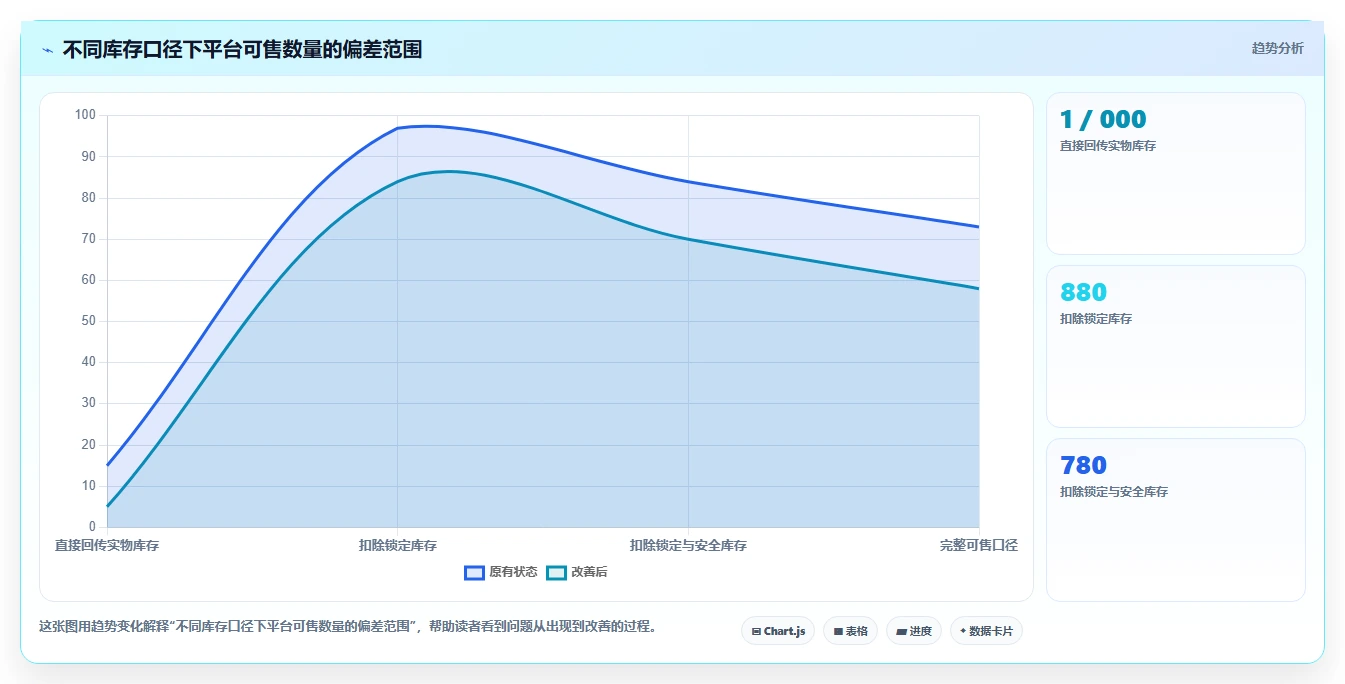Image resolution: width=1345 pixels, height=684 pixels.
Task: Select the 表格 tag
Action: (850, 631)
